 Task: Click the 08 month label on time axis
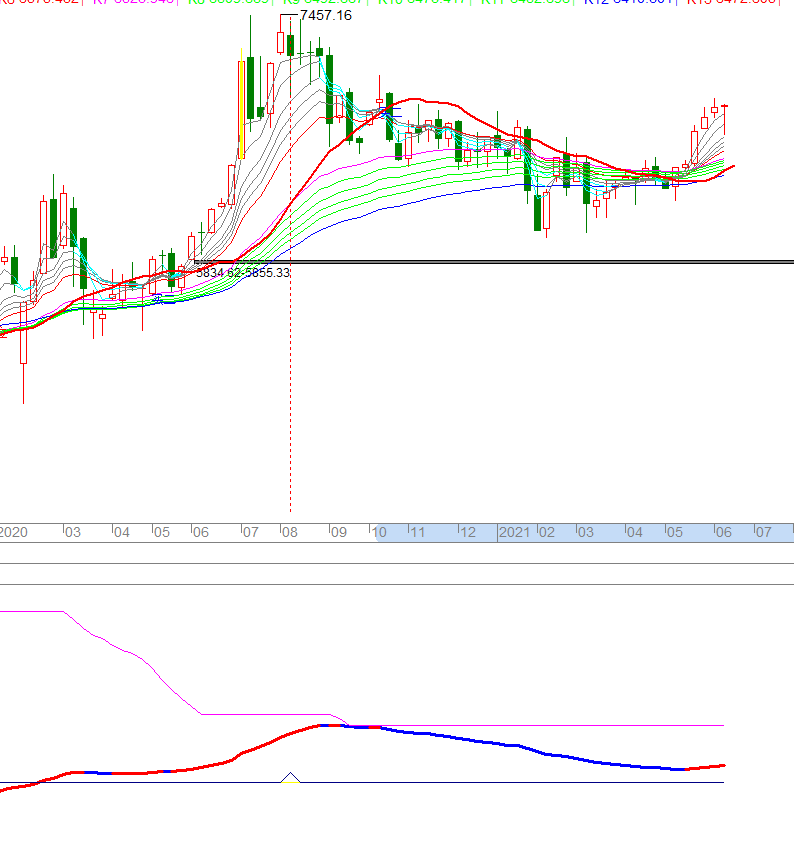click(x=289, y=532)
